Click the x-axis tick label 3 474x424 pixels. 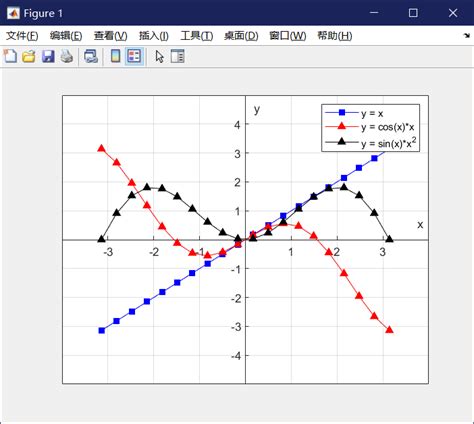tap(383, 252)
